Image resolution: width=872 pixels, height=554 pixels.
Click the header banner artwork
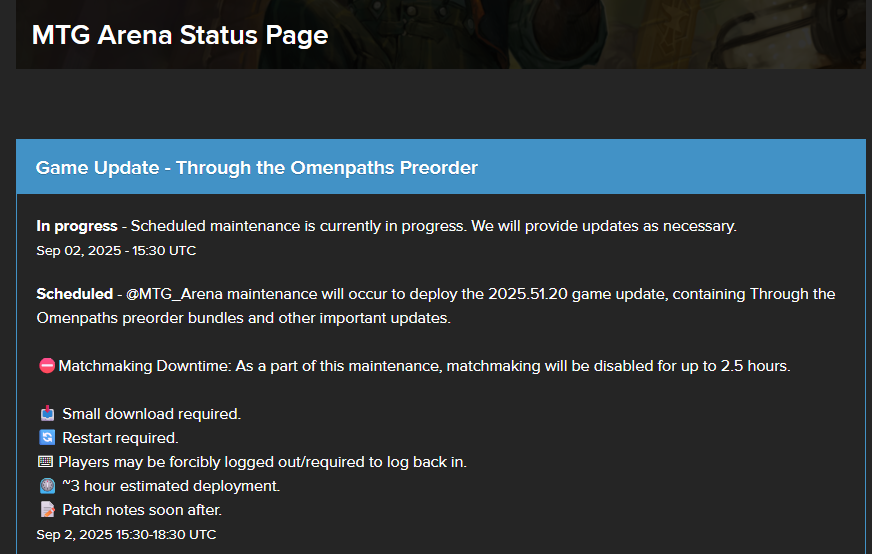click(600, 35)
